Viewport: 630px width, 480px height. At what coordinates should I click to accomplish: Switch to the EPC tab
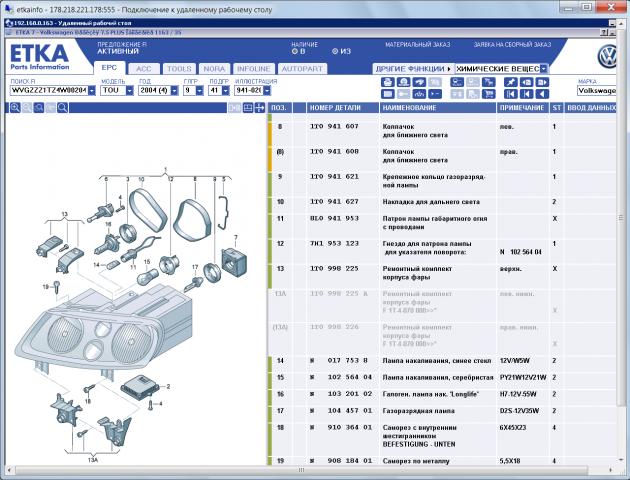109,68
